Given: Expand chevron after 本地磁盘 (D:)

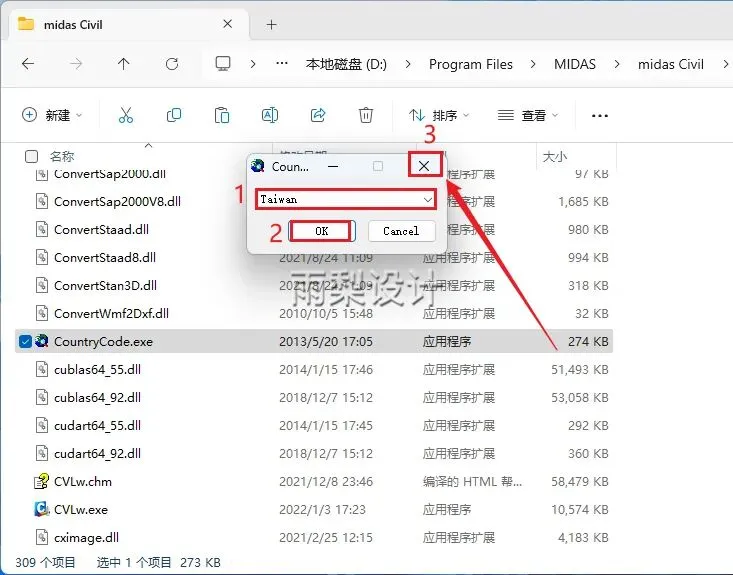Looking at the screenshot, I should click(x=408, y=64).
